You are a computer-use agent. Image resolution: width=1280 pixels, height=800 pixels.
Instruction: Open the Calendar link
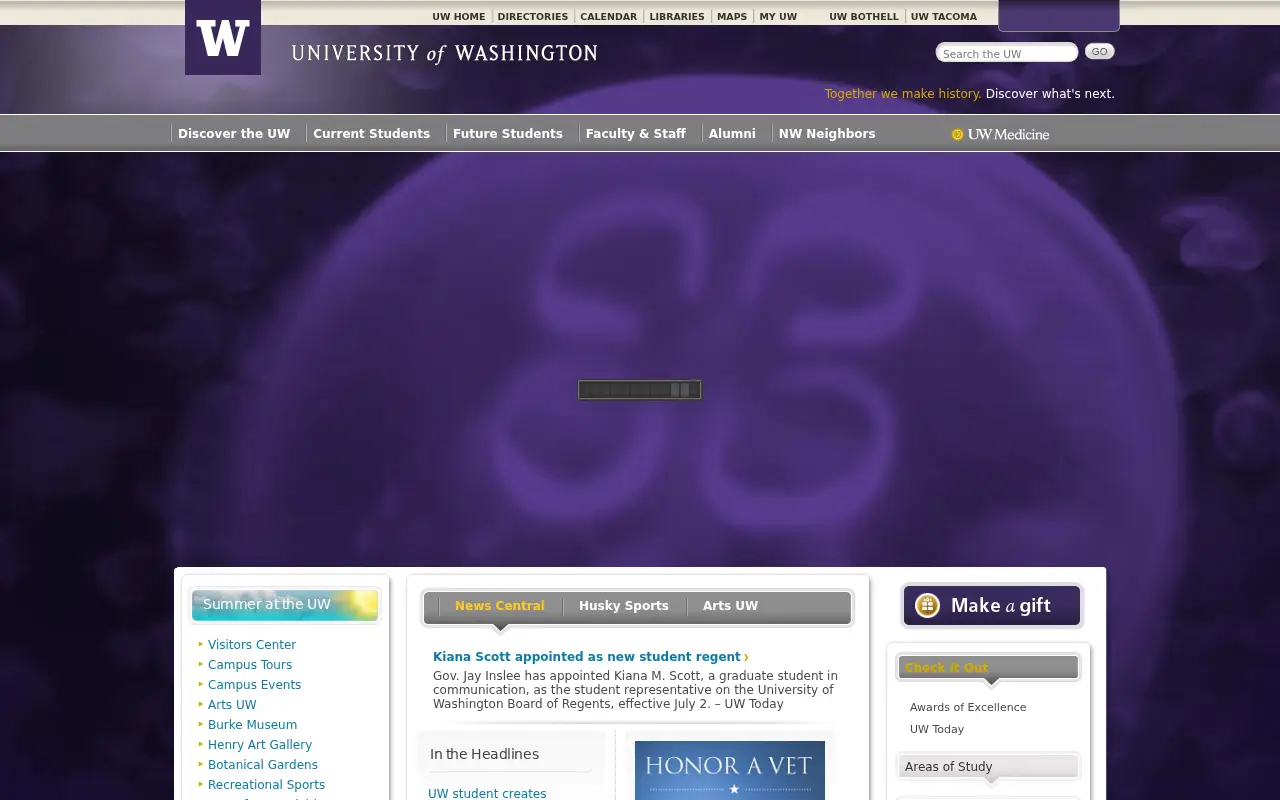608,17
